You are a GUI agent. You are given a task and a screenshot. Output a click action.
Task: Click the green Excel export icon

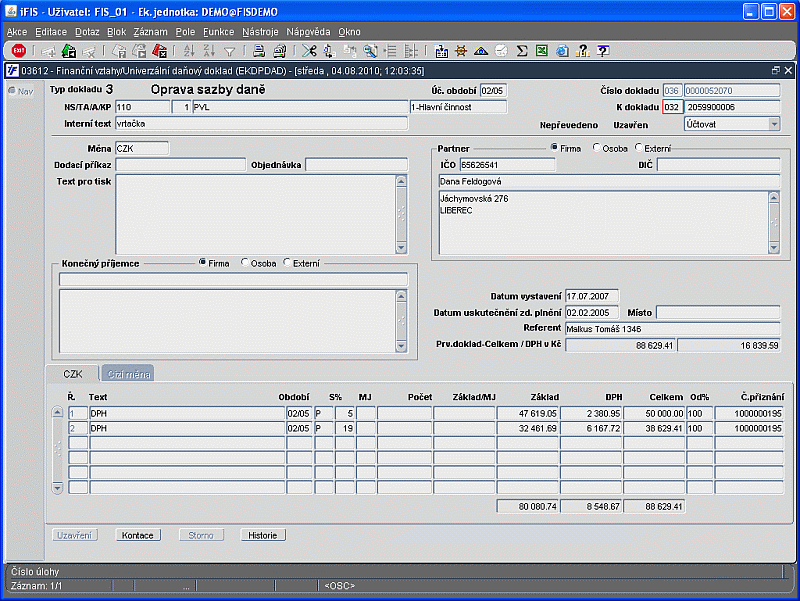[541, 51]
